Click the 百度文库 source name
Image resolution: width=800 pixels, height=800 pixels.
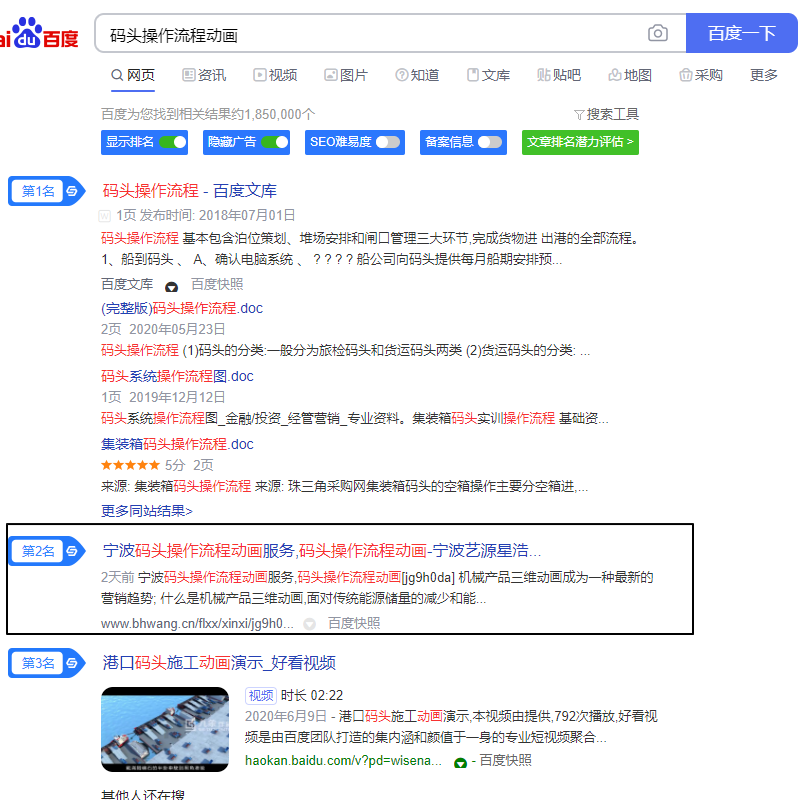(x=127, y=284)
